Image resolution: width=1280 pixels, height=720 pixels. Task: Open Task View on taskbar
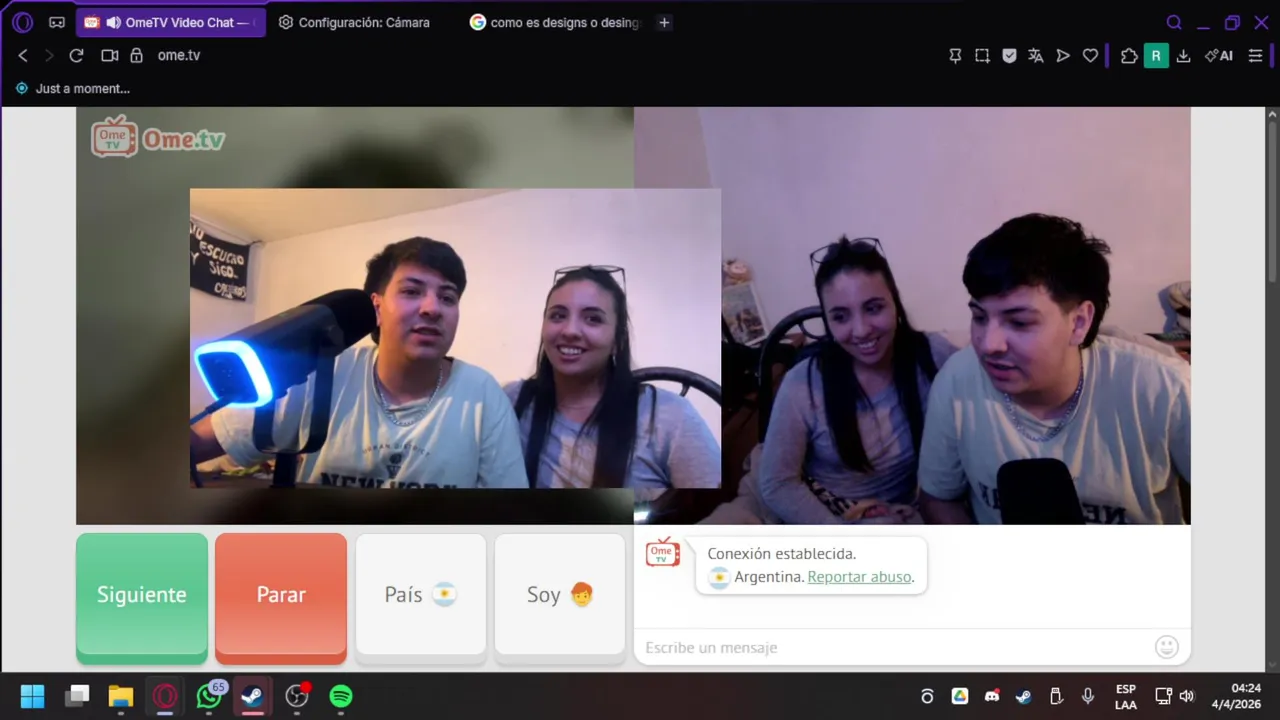point(77,696)
